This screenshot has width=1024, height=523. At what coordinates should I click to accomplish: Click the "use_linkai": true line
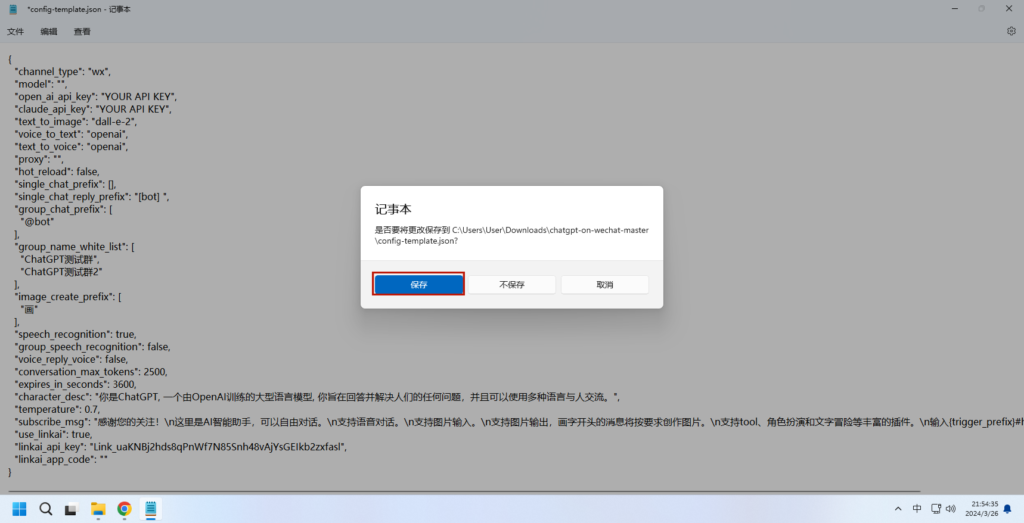tap(54, 434)
